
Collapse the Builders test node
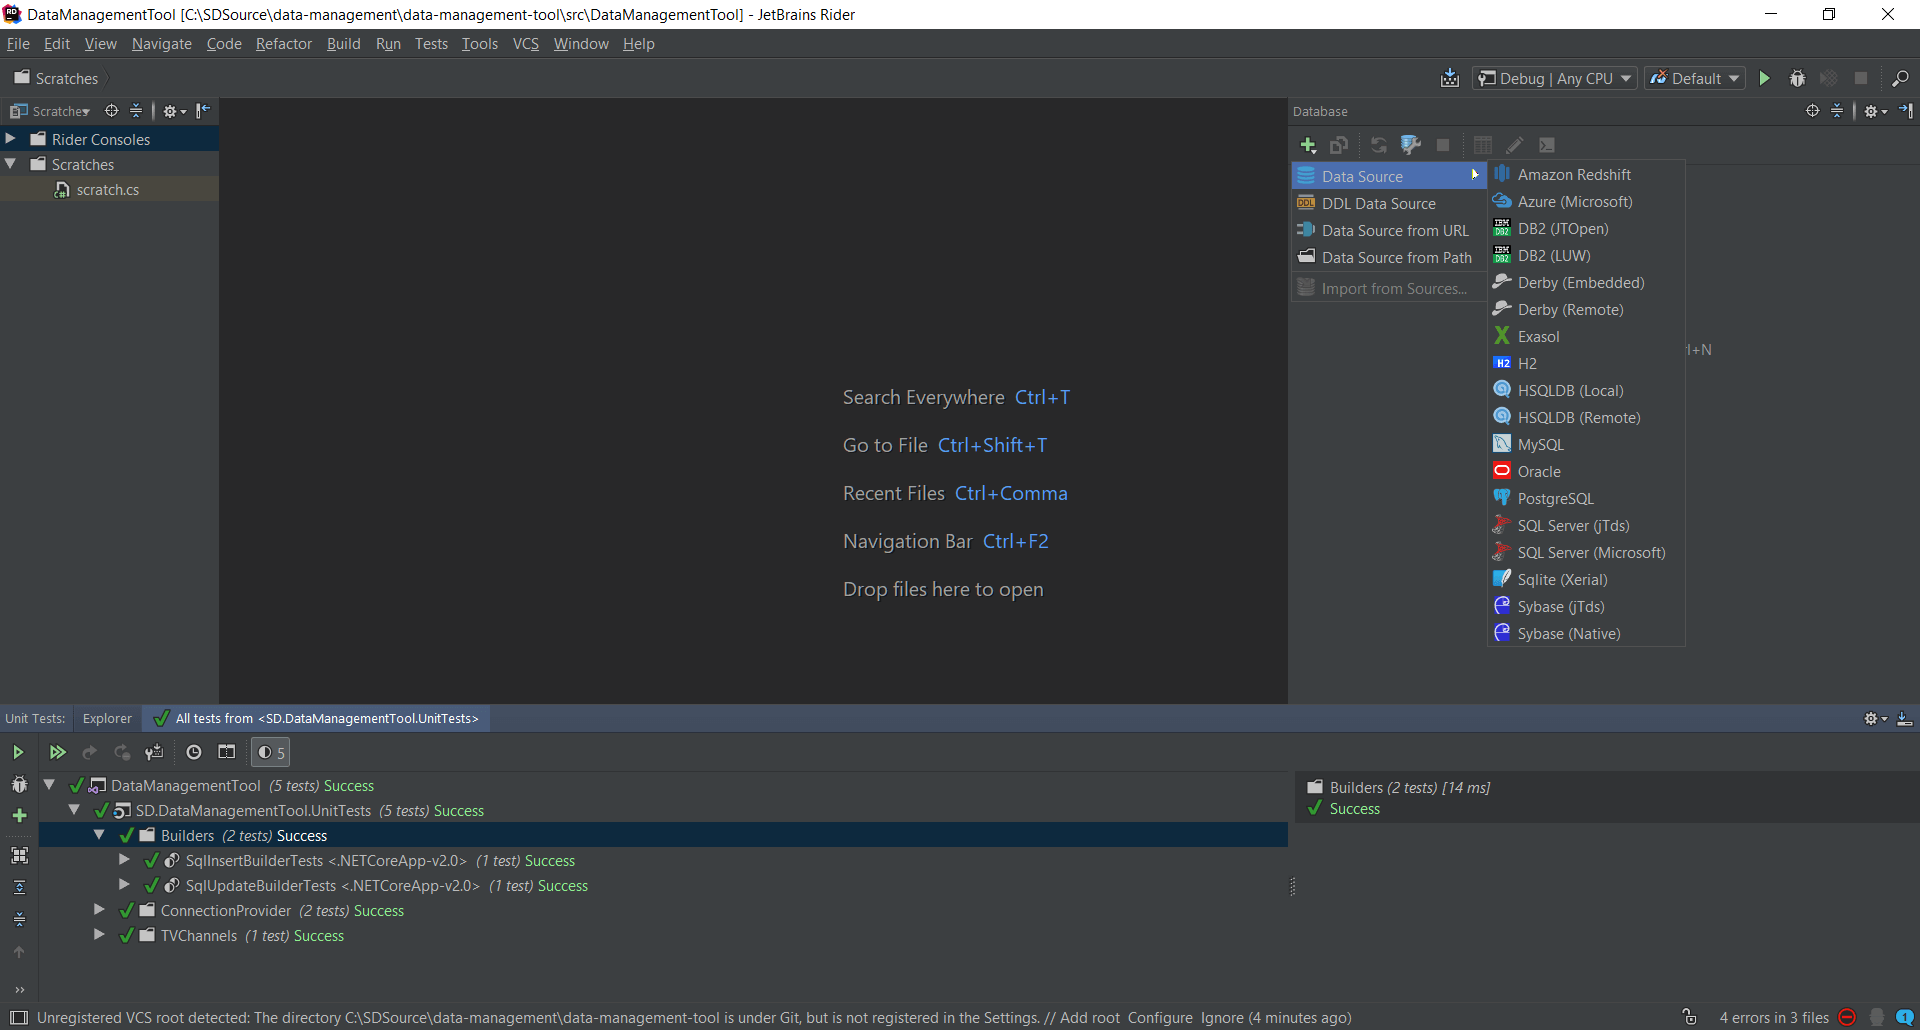[x=99, y=835]
